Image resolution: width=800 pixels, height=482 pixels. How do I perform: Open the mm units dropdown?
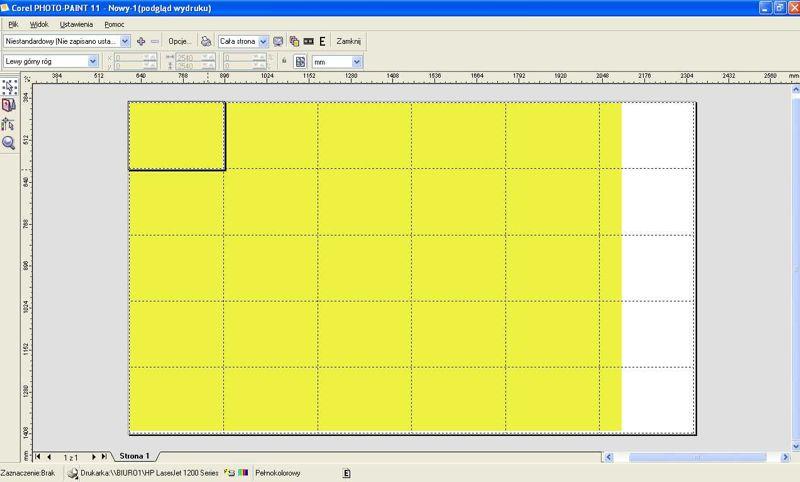click(x=357, y=61)
